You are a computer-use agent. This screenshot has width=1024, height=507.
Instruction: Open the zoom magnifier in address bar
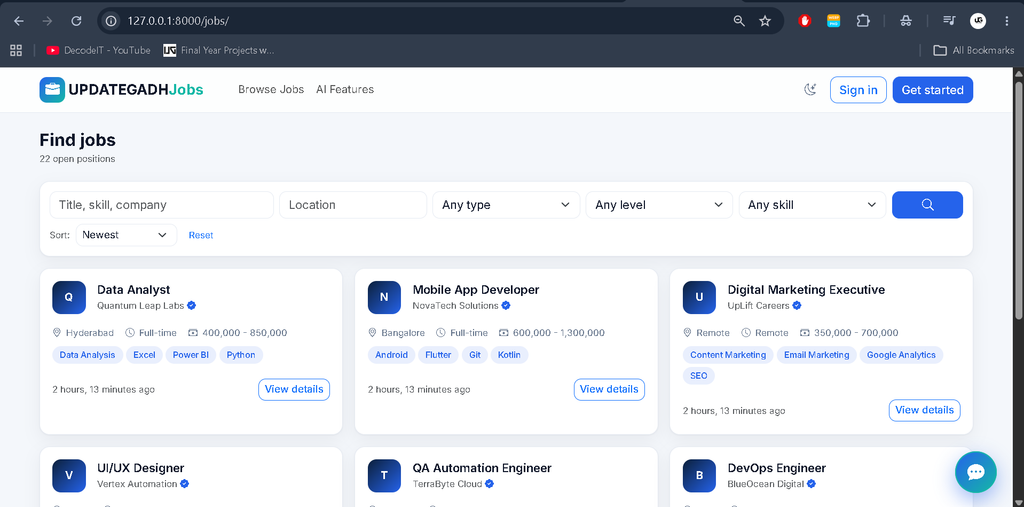coord(739,21)
